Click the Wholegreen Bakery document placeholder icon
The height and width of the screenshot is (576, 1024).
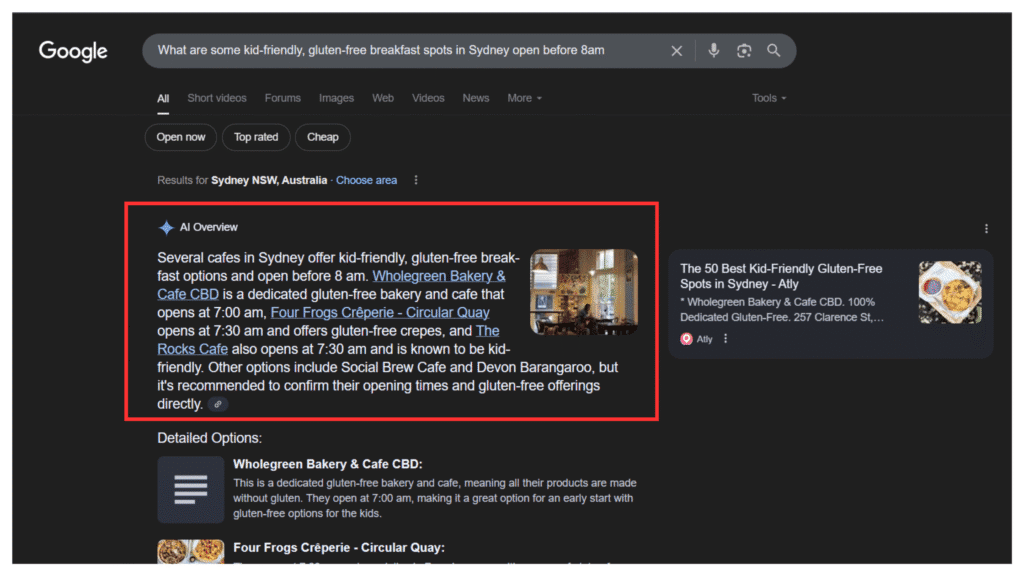(x=191, y=490)
